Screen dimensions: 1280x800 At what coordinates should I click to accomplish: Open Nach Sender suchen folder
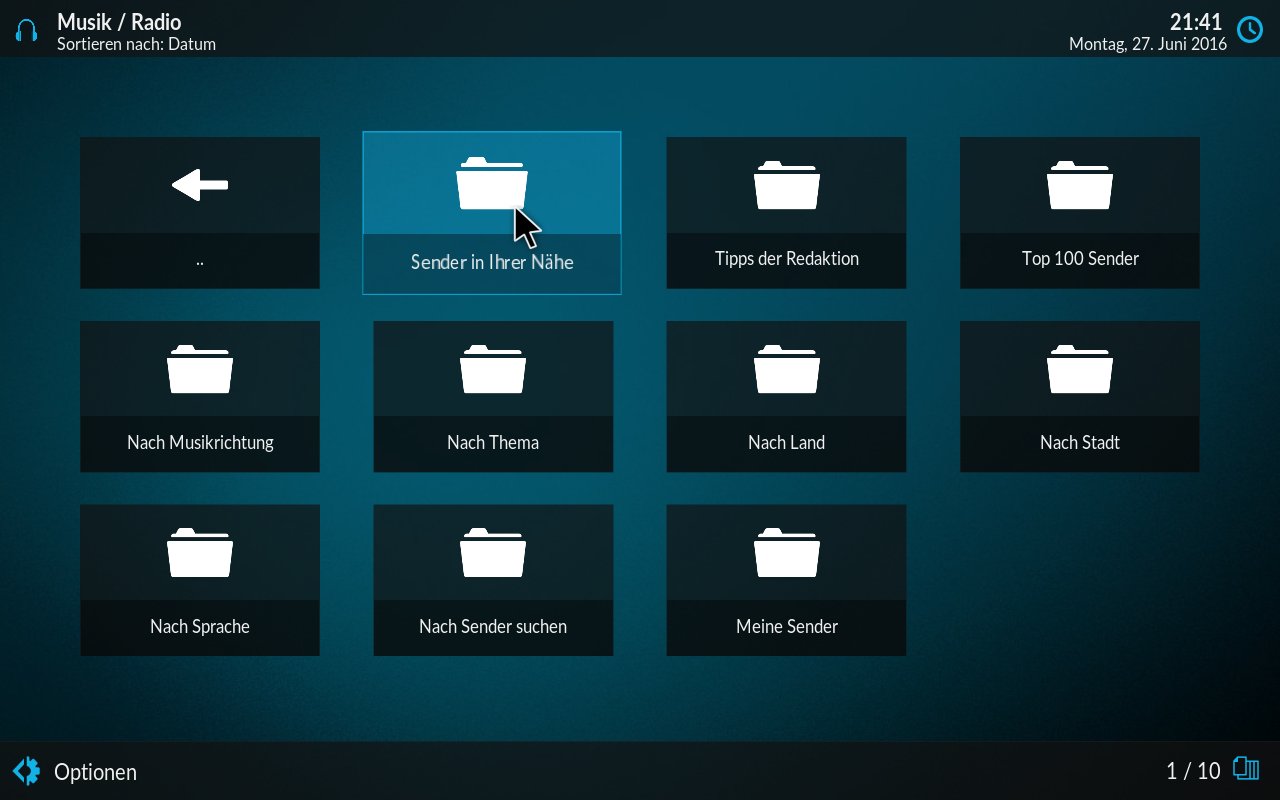pyautogui.click(x=493, y=580)
